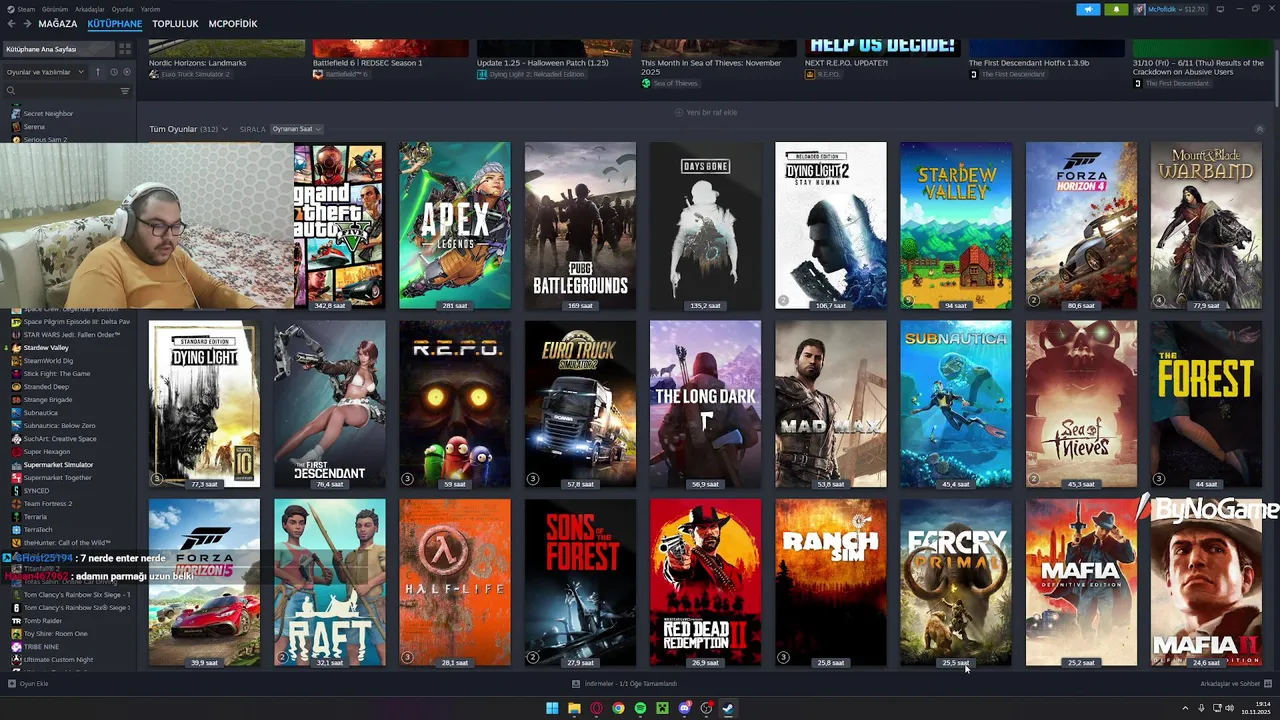Image resolution: width=1280 pixels, height=720 pixels.
Task: Click the library search field
Action: (60, 91)
